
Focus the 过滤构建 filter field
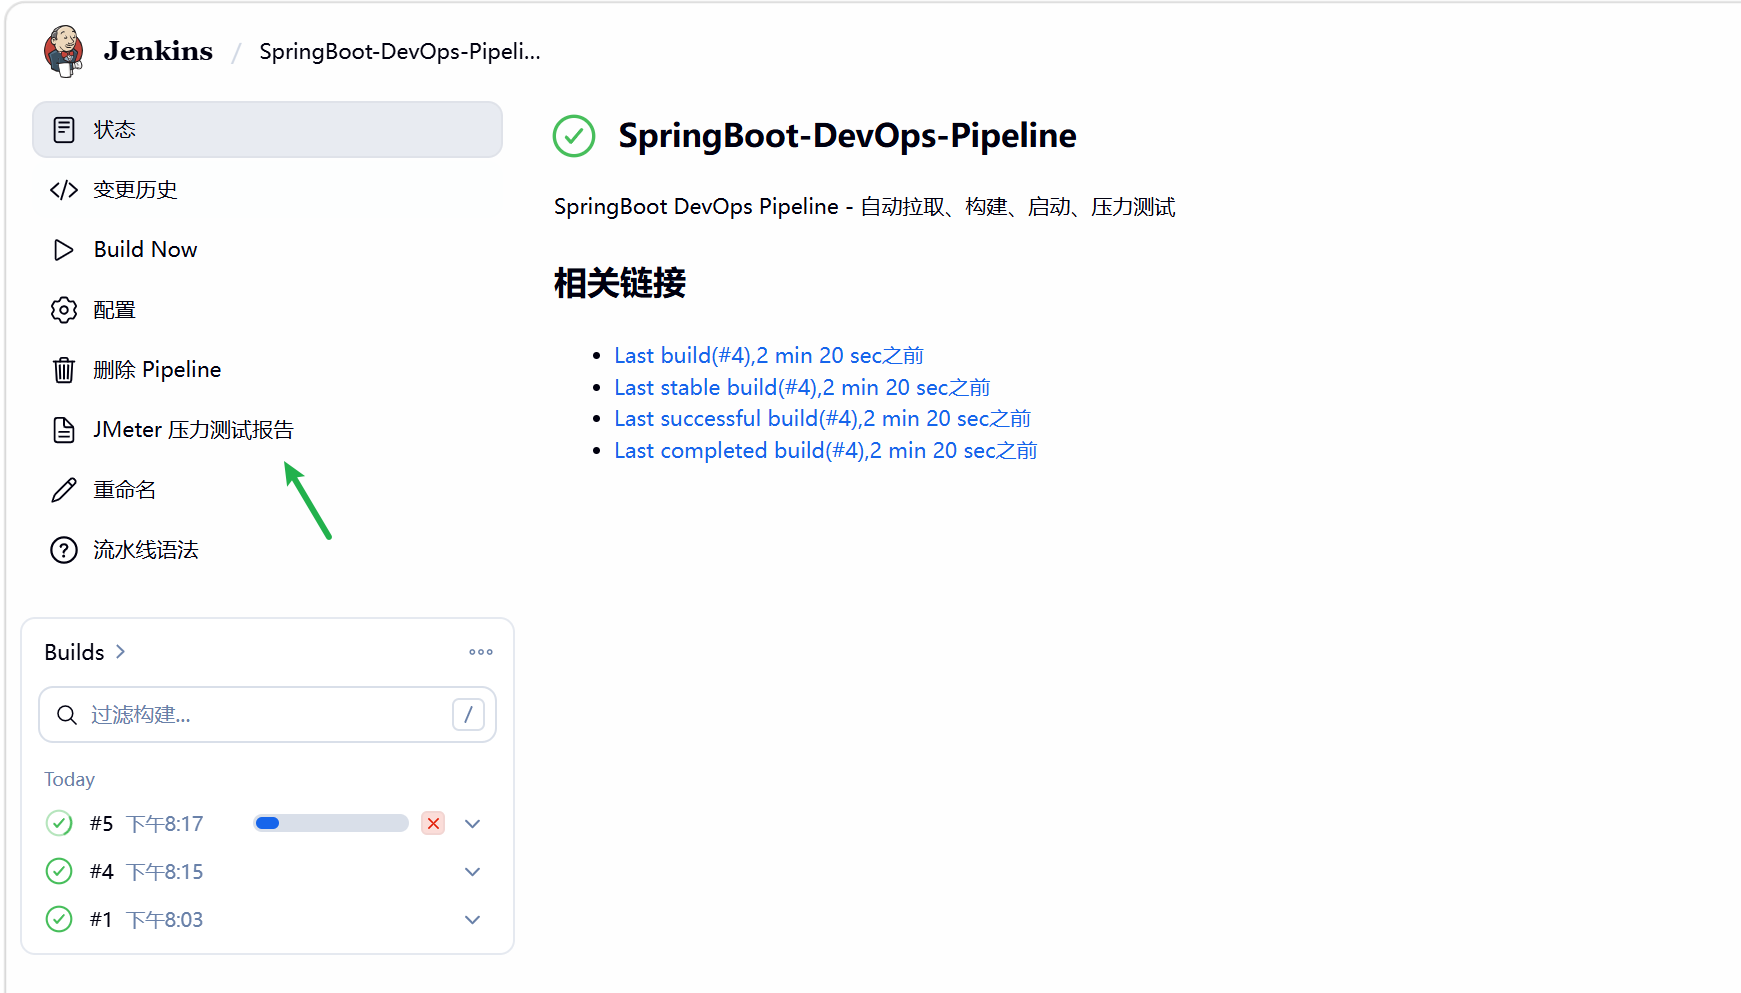267,715
